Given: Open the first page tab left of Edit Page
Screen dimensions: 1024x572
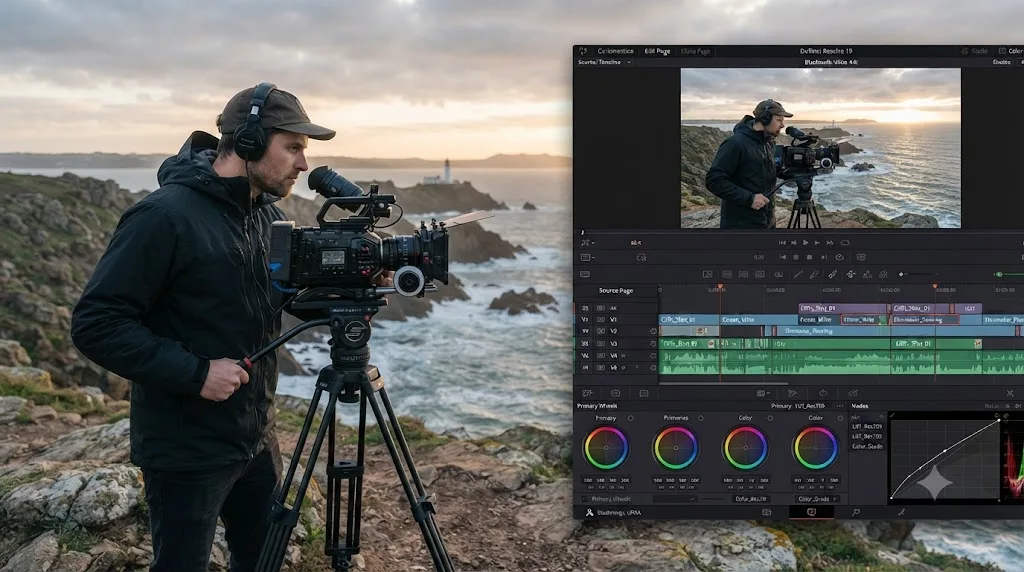Looking at the screenshot, I should [615, 51].
